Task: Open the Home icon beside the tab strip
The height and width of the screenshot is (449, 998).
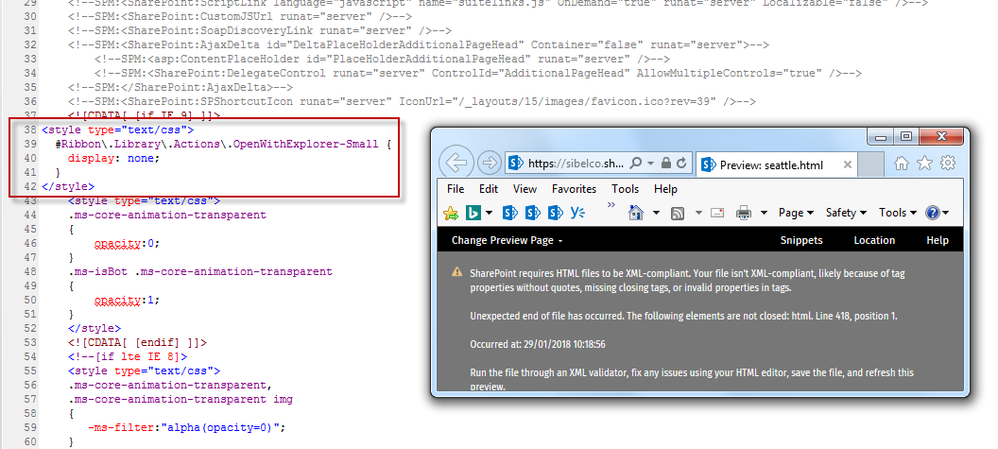Action: 901,164
